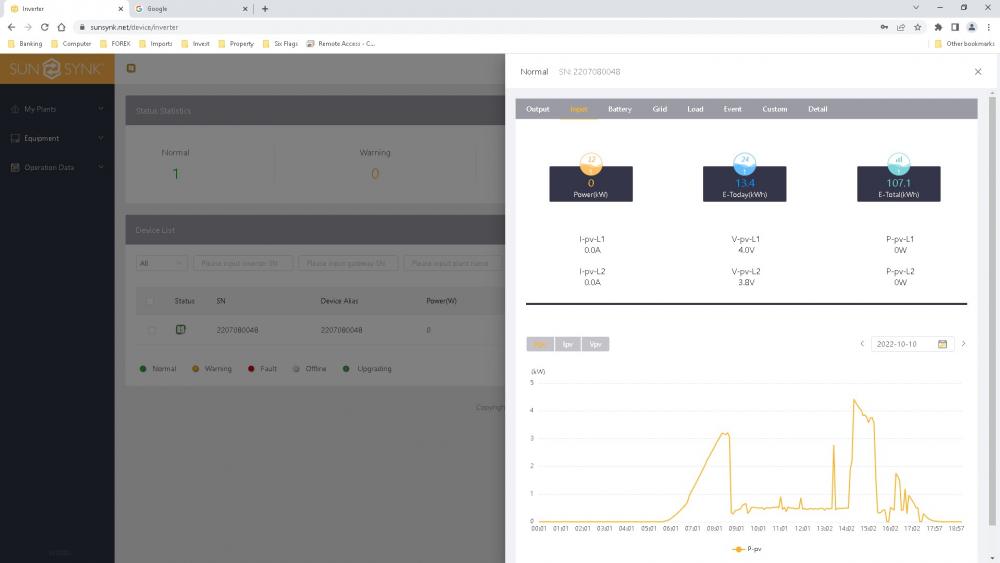Click Warning count value 0
Viewport: 1000px width, 563px height.
coord(375,173)
